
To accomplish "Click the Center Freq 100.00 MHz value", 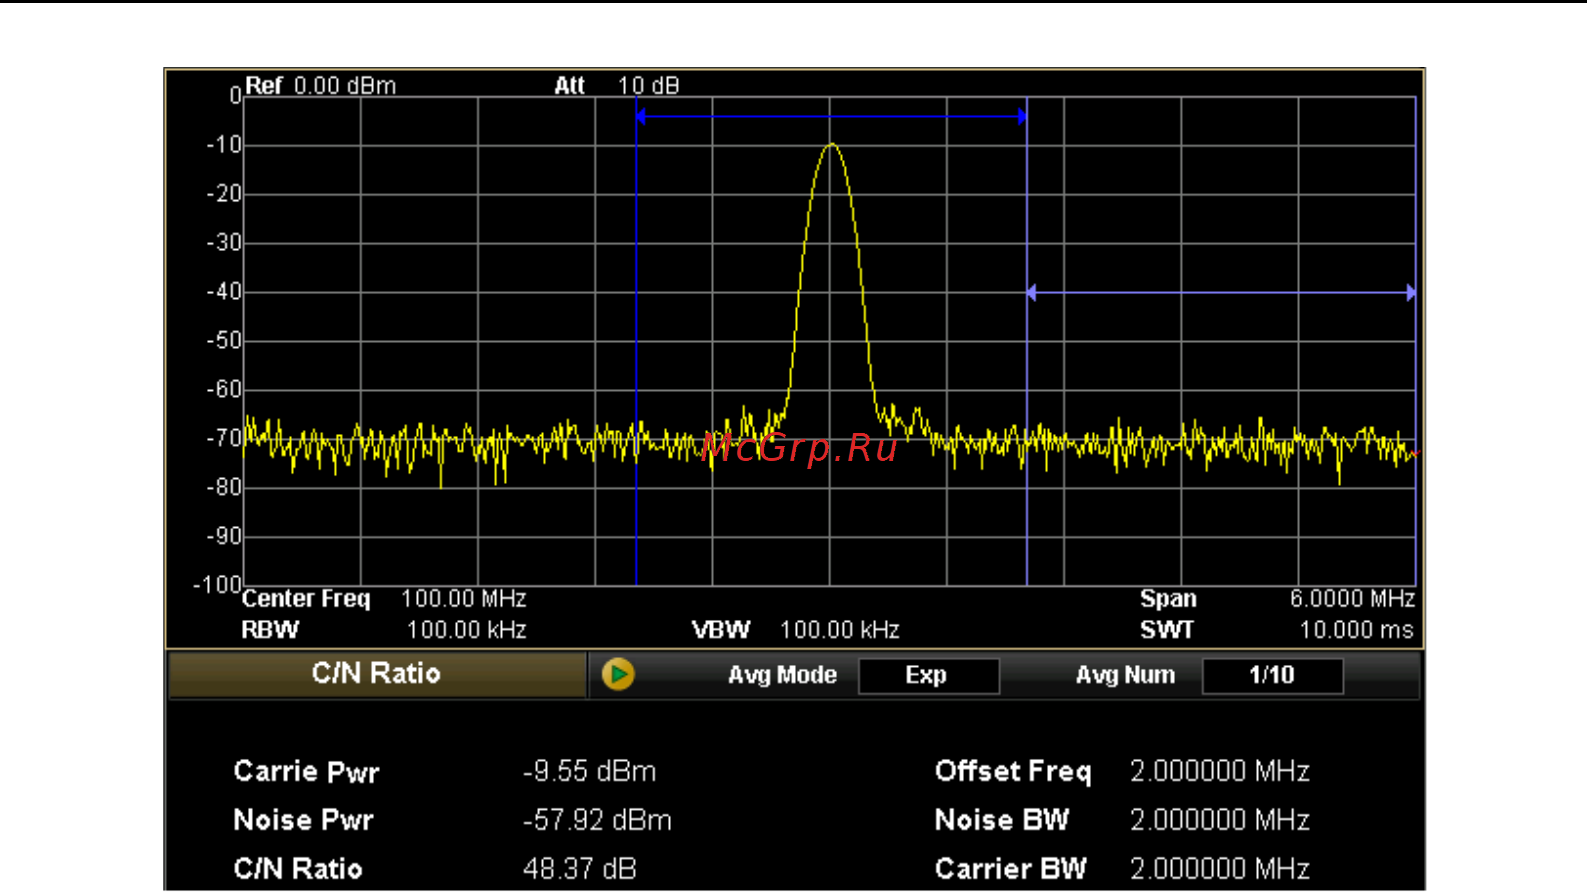I will click(463, 598).
